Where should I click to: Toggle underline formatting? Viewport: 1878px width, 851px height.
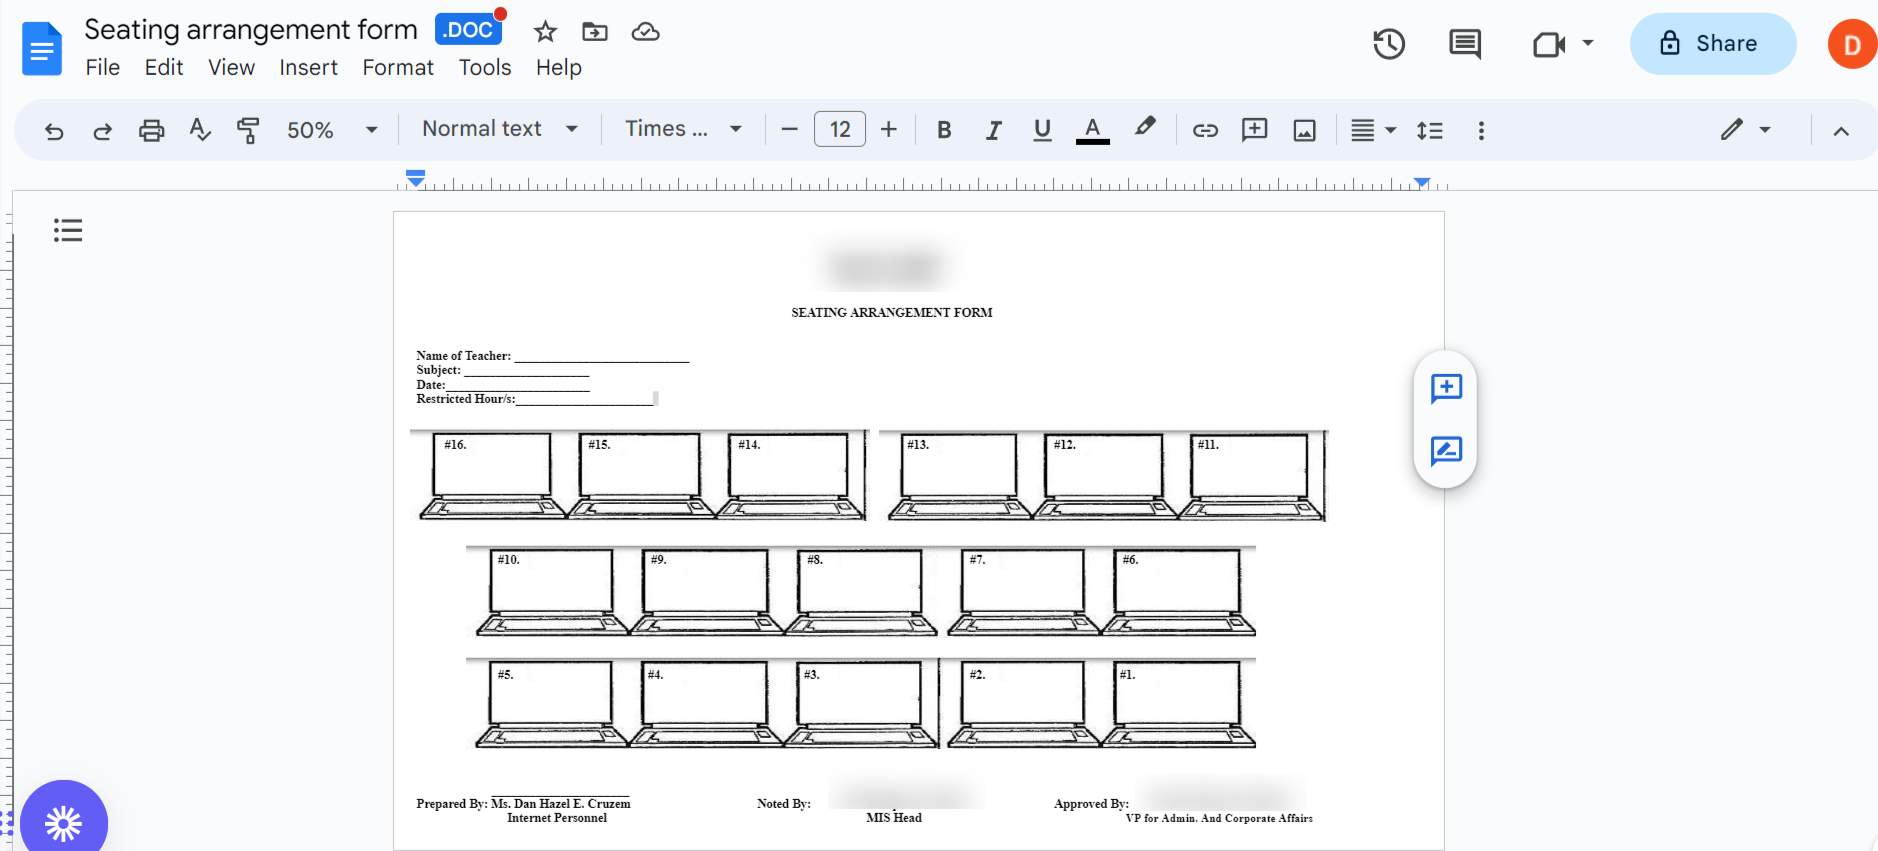point(1042,130)
